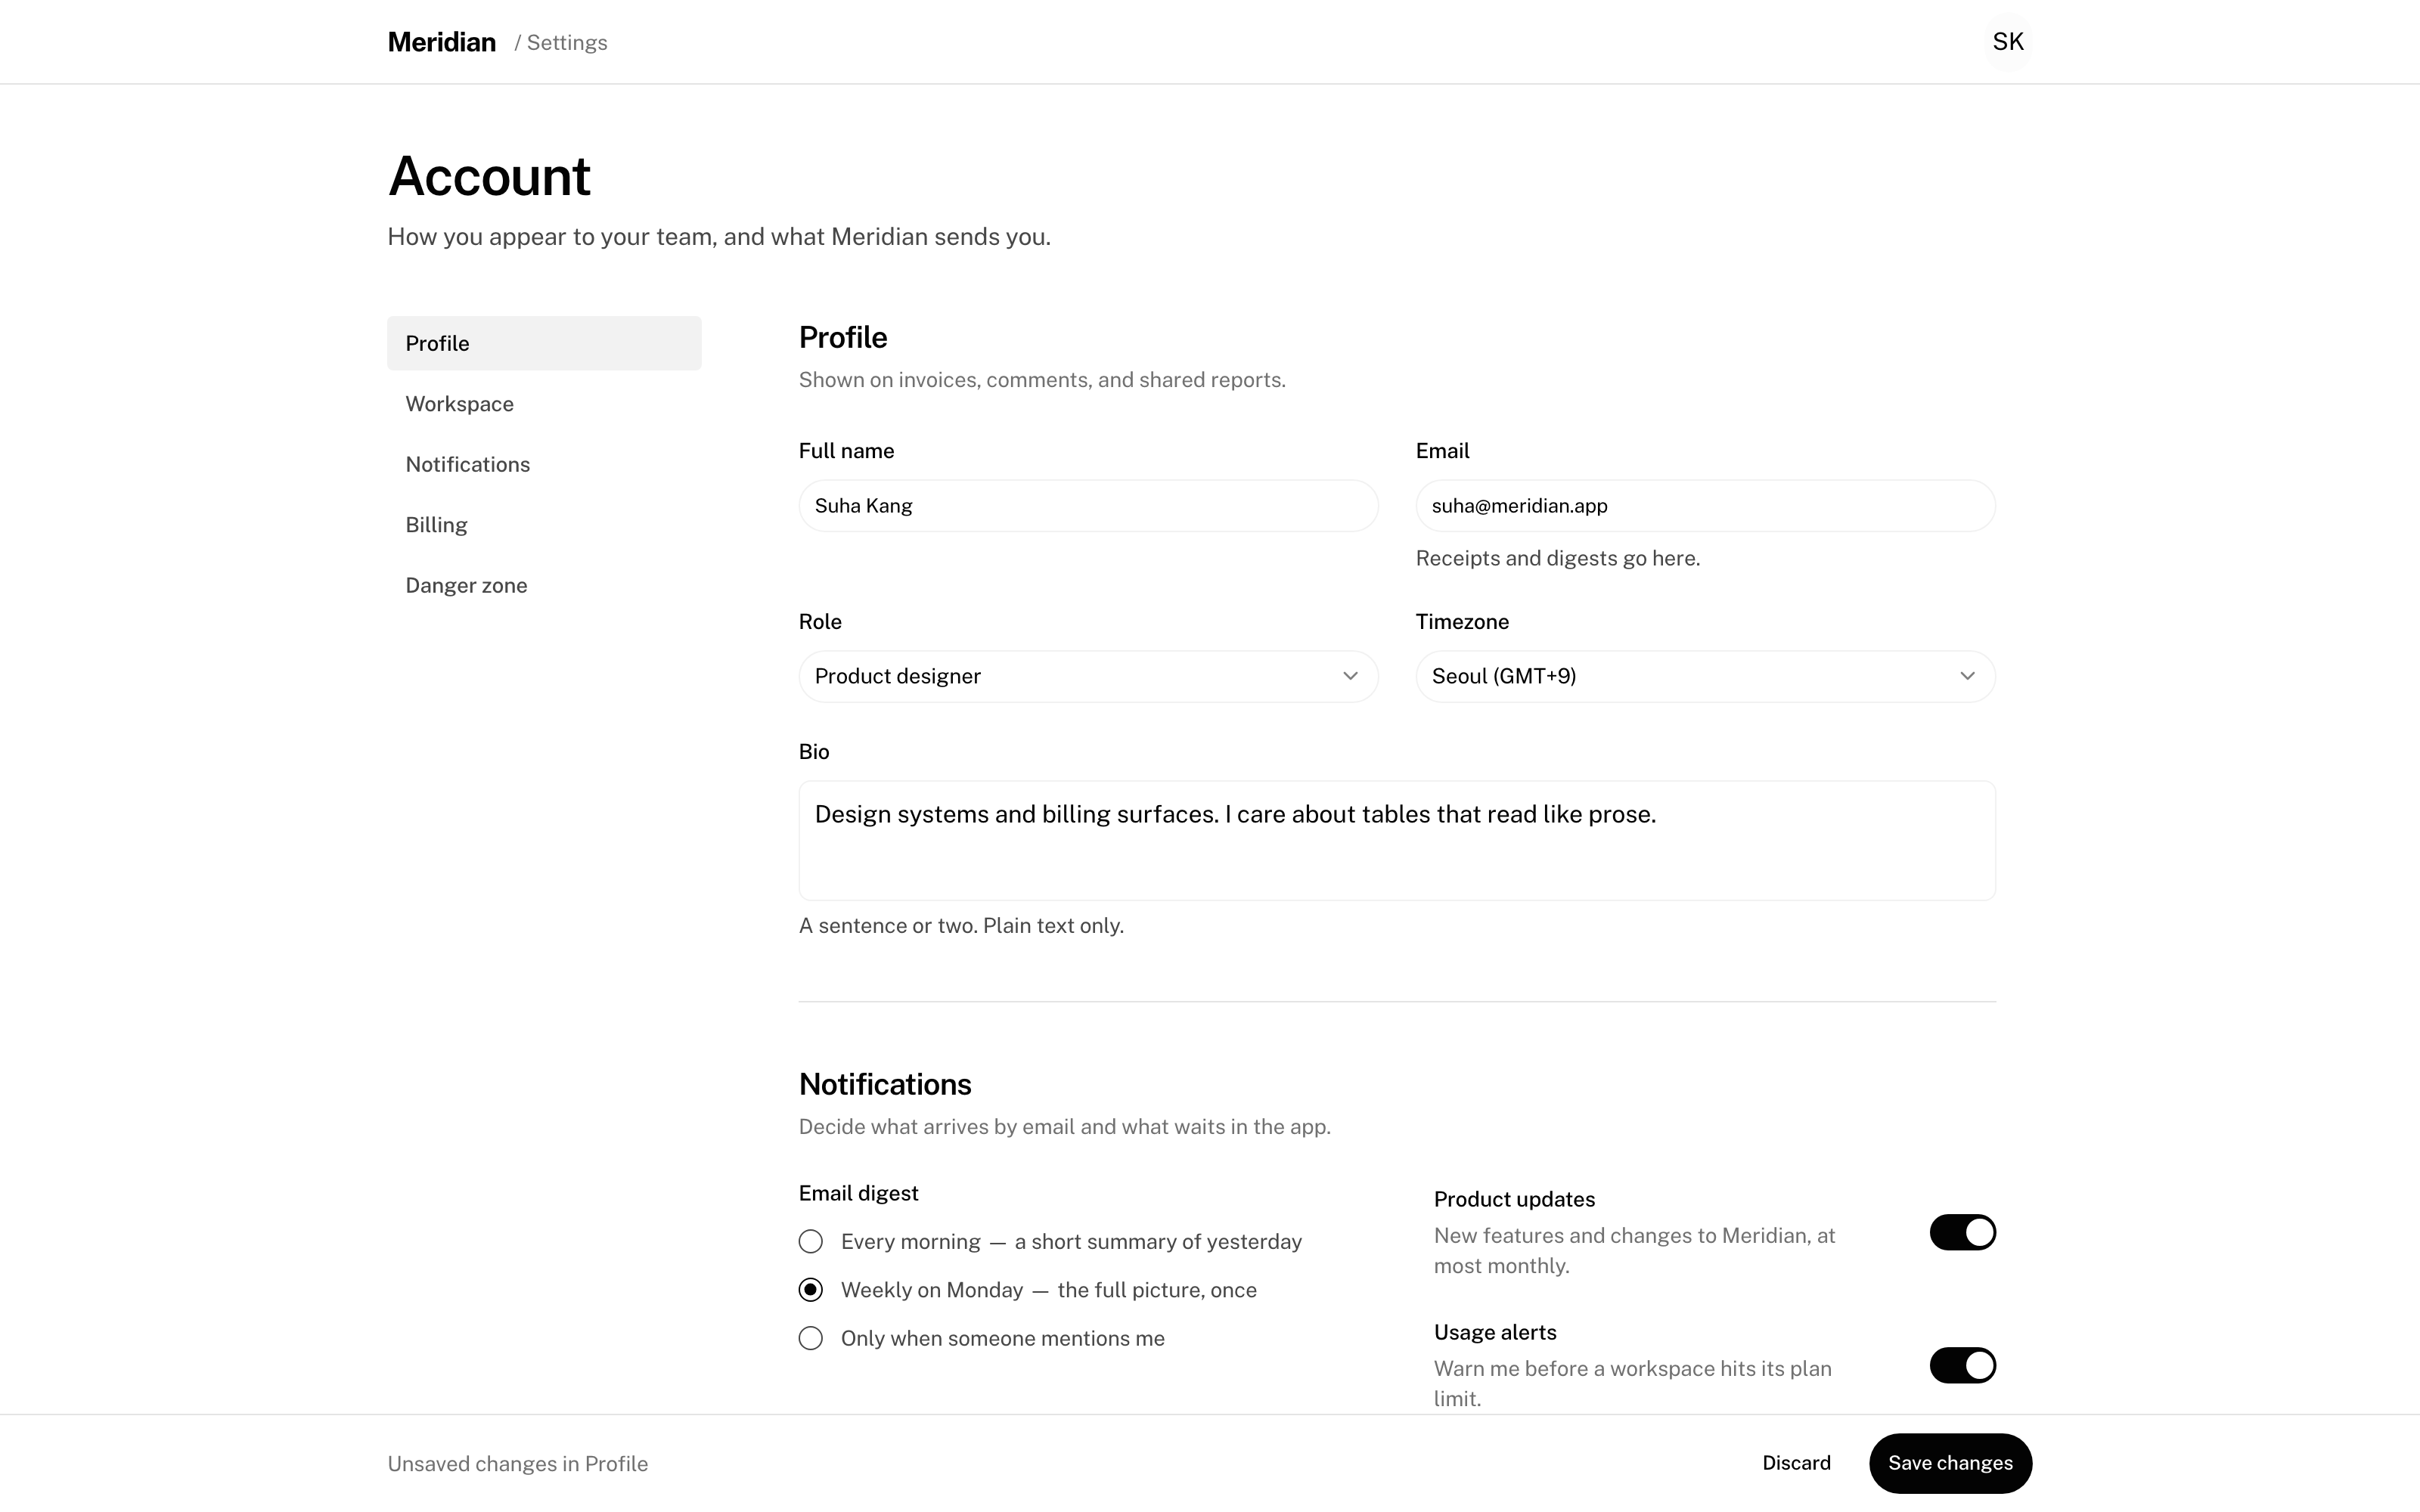The image size is (2420, 1512).
Task: Discard unsaved changes
Action: 1796,1463
